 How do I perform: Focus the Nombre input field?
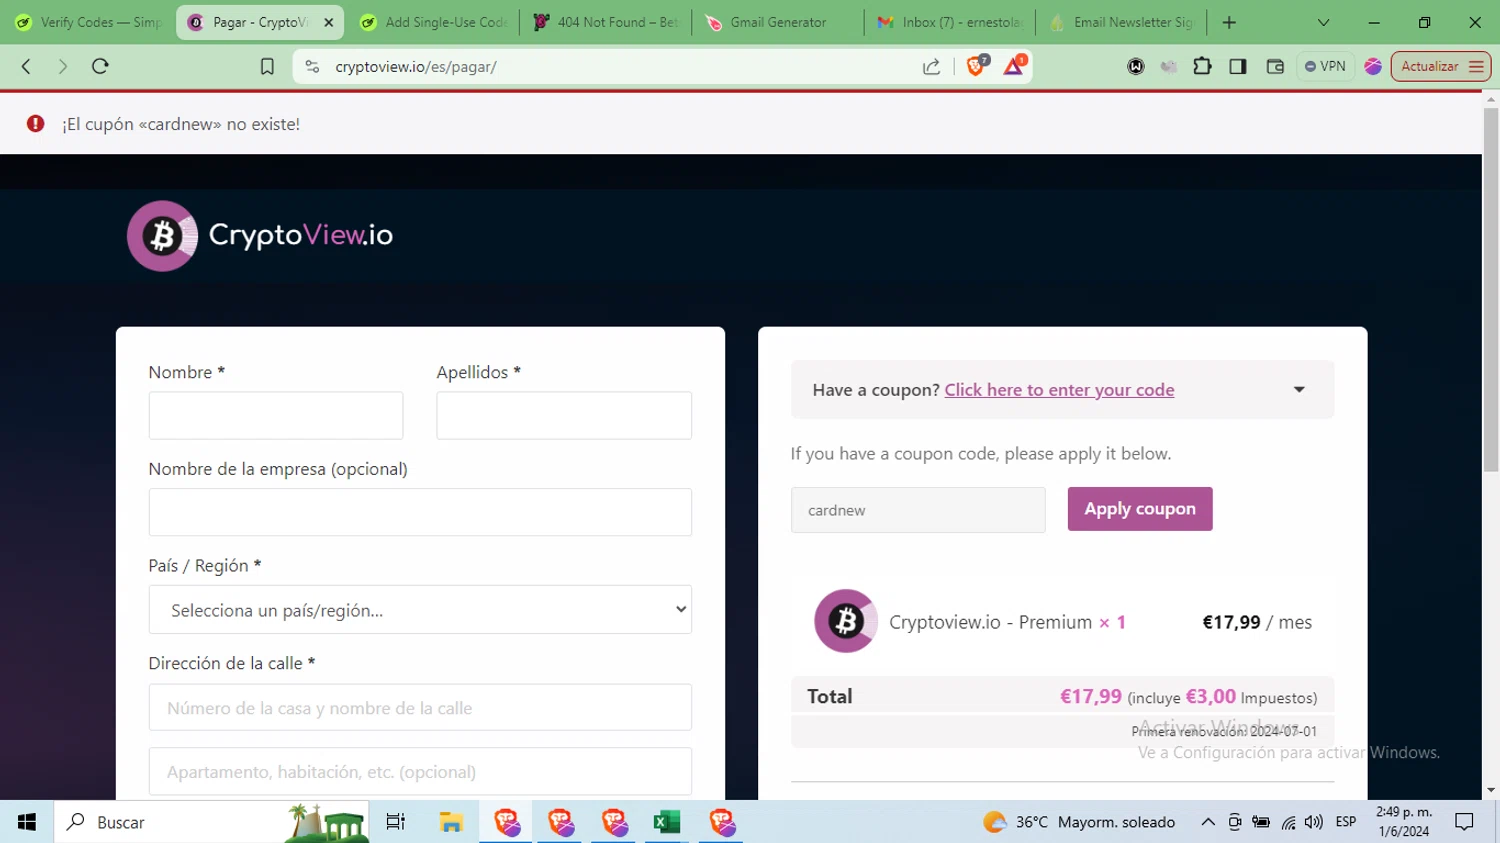click(x=276, y=415)
